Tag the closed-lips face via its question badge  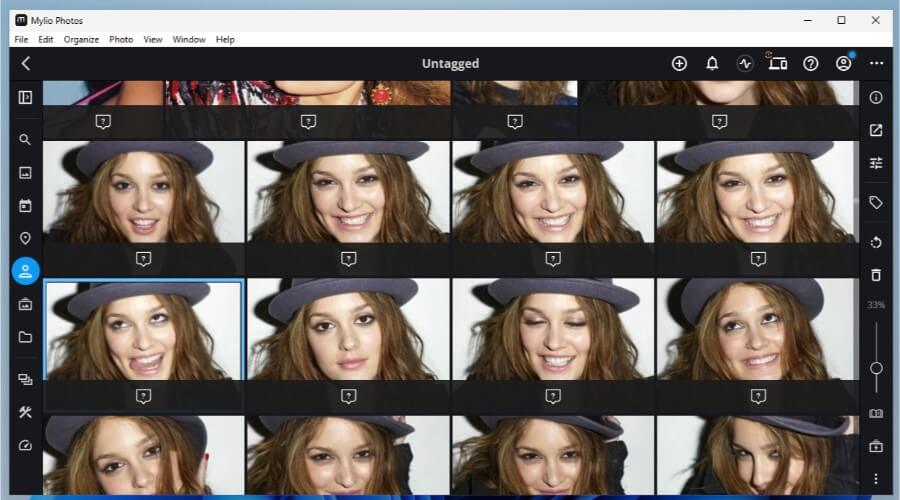point(348,396)
